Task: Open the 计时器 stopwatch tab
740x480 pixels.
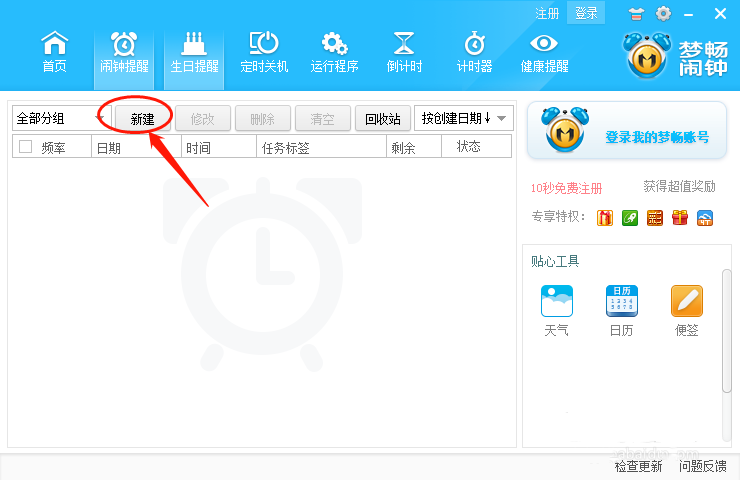Action: (474, 52)
